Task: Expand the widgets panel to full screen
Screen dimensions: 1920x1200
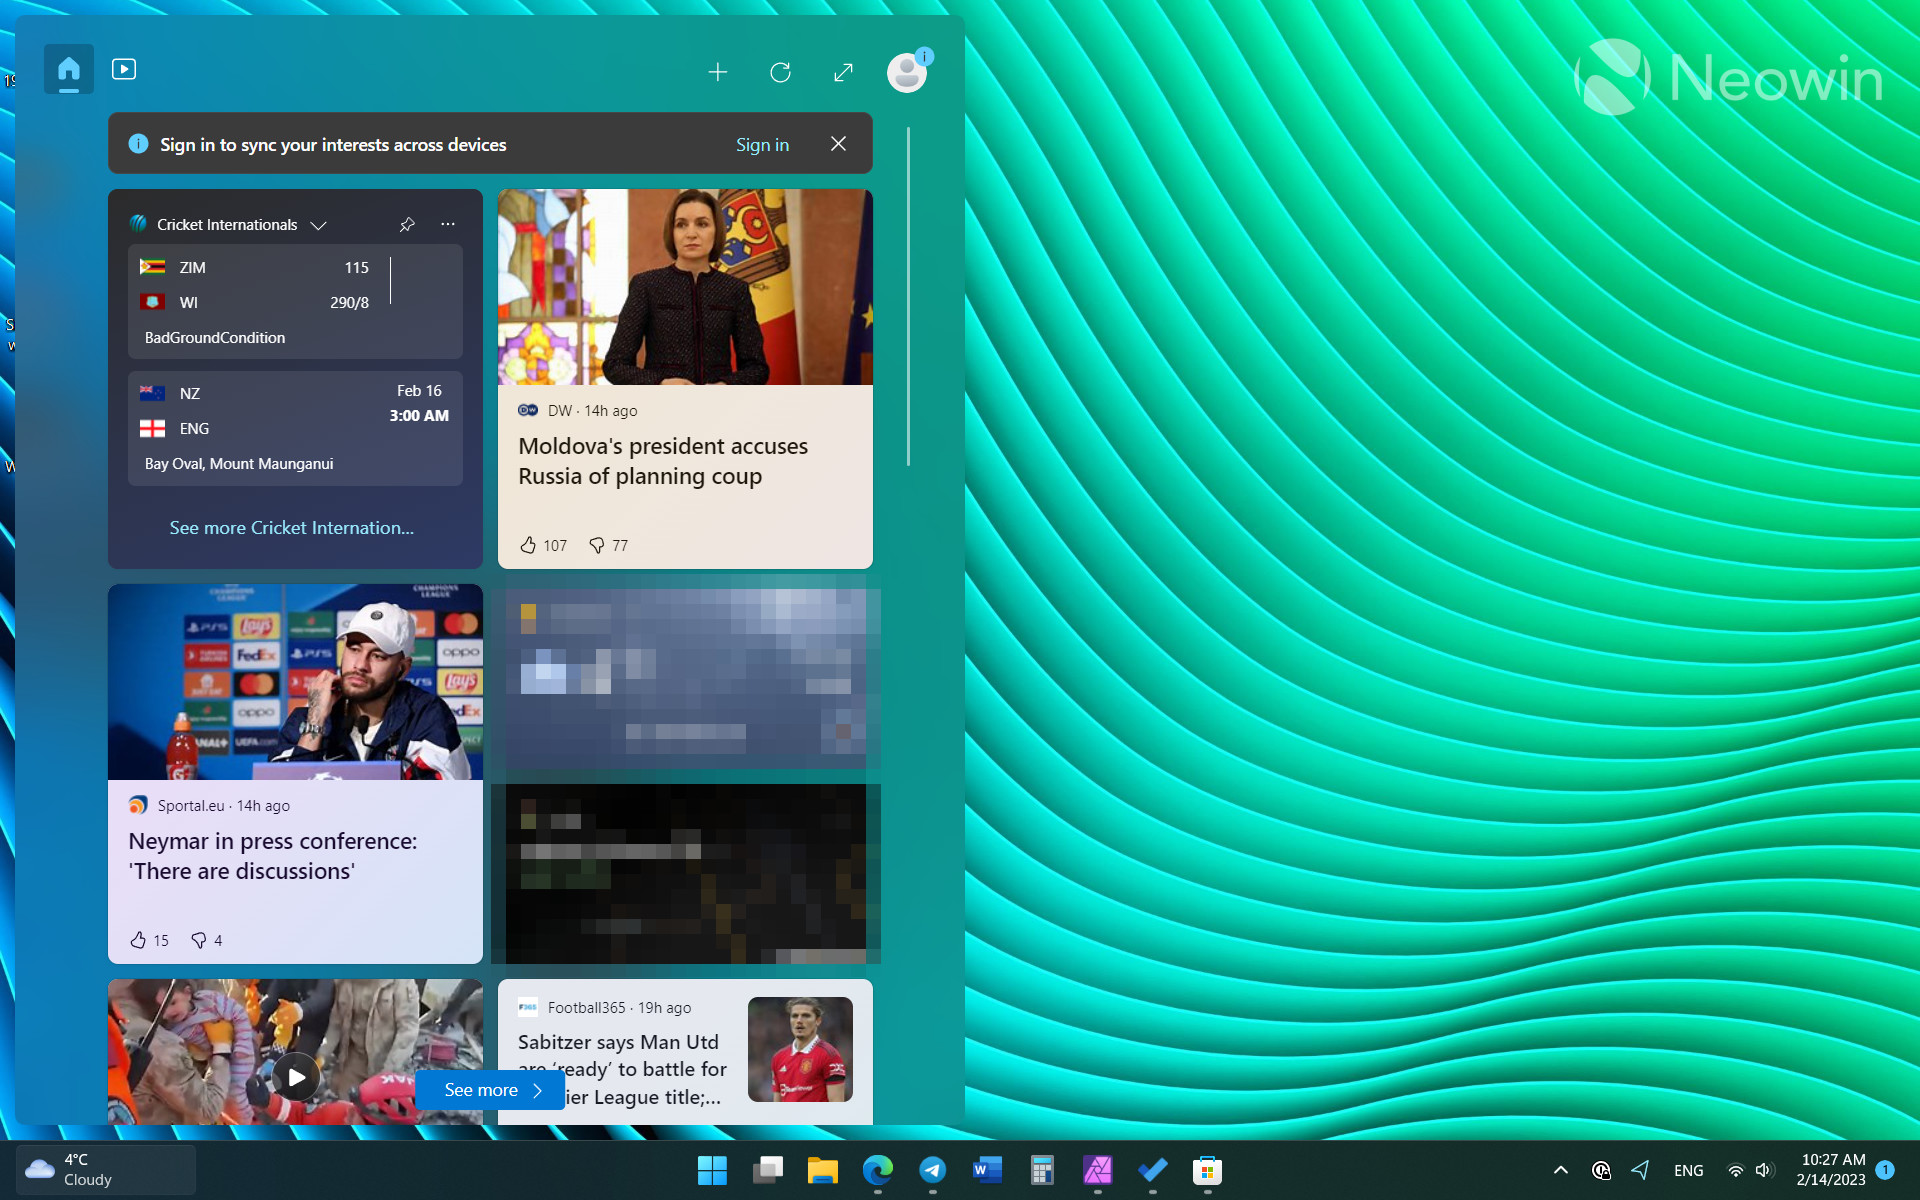Action: (x=843, y=72)
